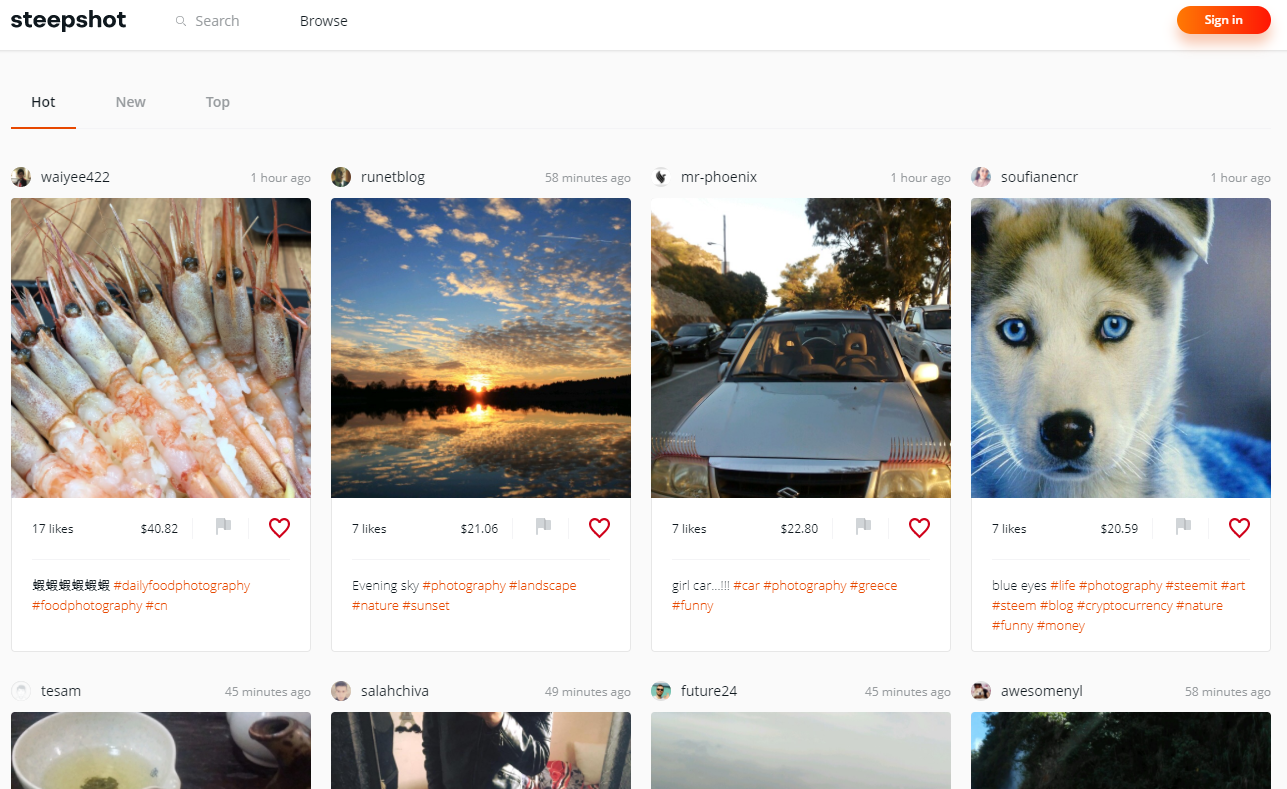
Task: Click the 17 likes count
Action: coord(53,529)
